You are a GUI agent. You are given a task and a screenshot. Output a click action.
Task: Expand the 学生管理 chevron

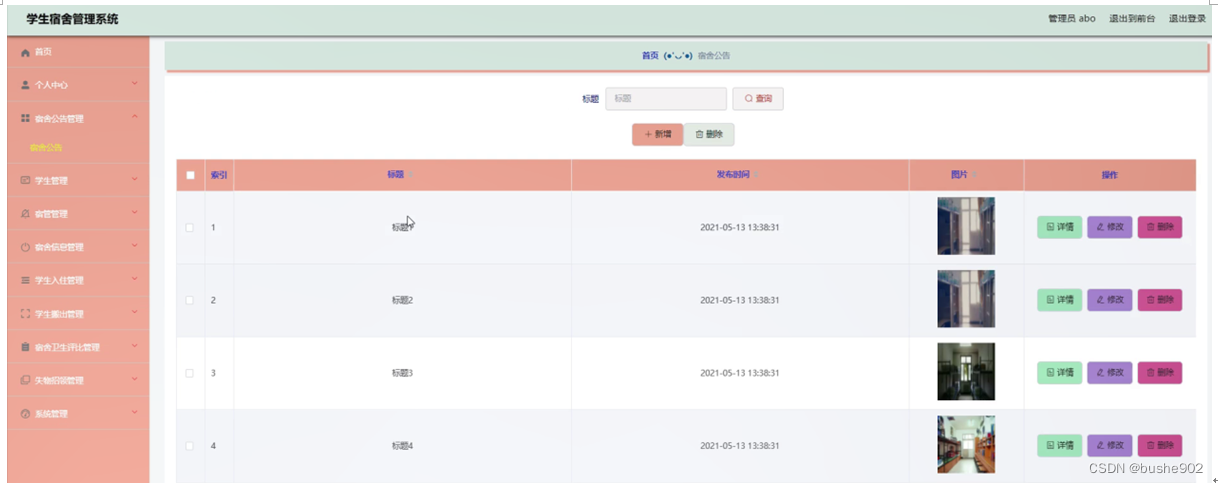(135, 179)
